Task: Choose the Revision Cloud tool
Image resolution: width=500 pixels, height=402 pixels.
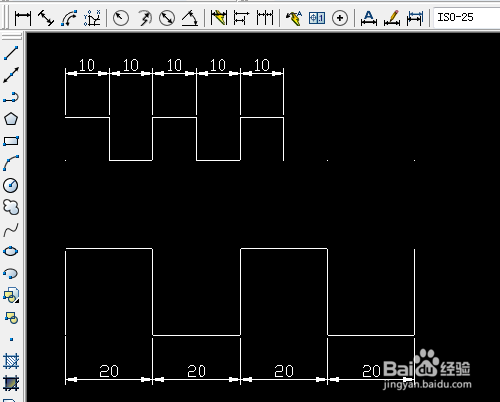Action: click(11, 207)
